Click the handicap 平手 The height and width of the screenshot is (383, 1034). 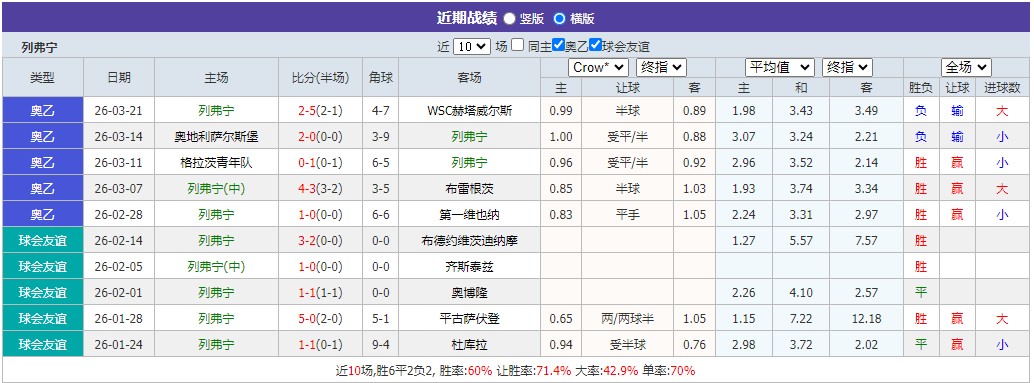tap(627, 214)
